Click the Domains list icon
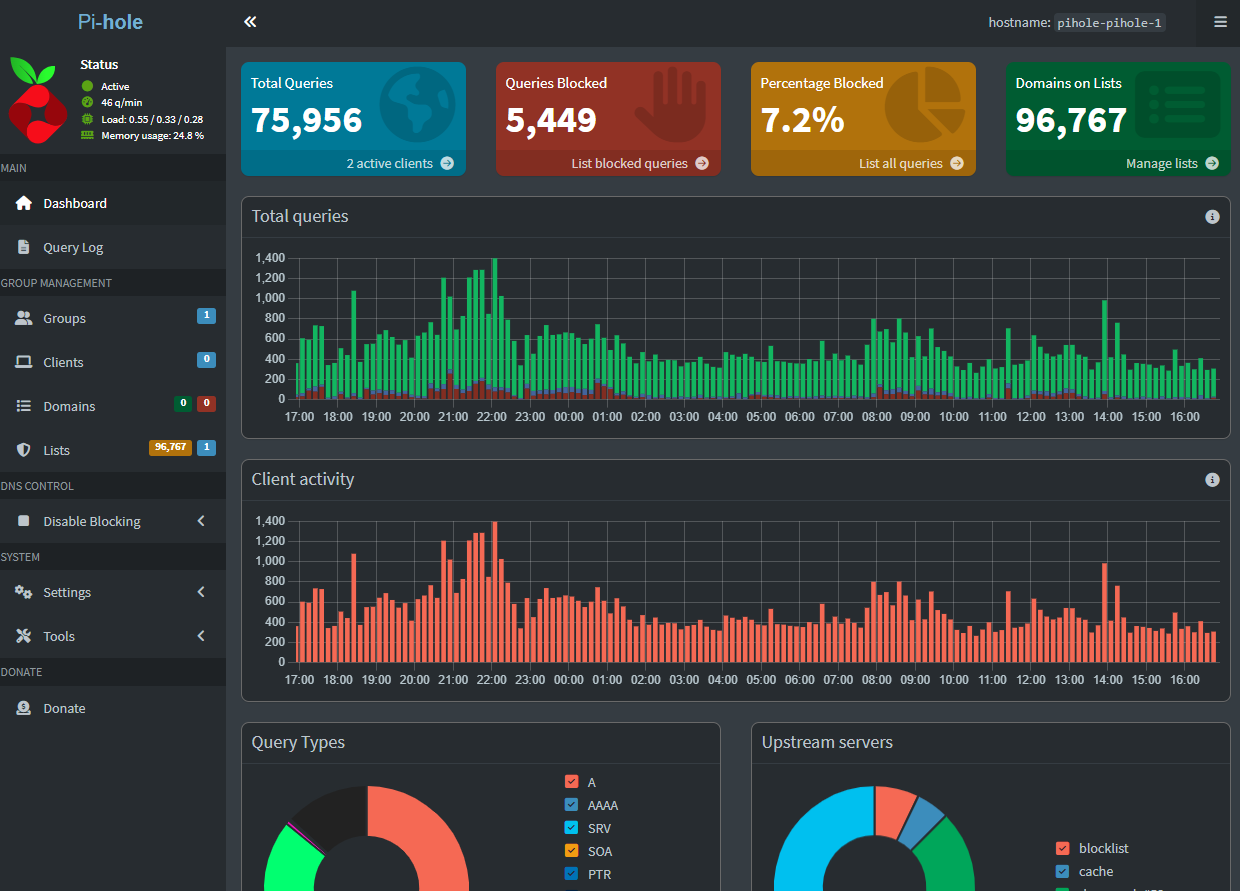The width and height of the screenshot is (1240, 891). [24, 406]
